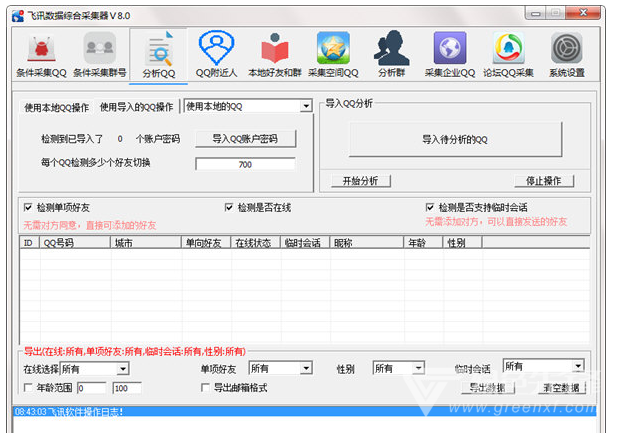Select the 飞讯软件操作日志 log entry

point(305,412)
